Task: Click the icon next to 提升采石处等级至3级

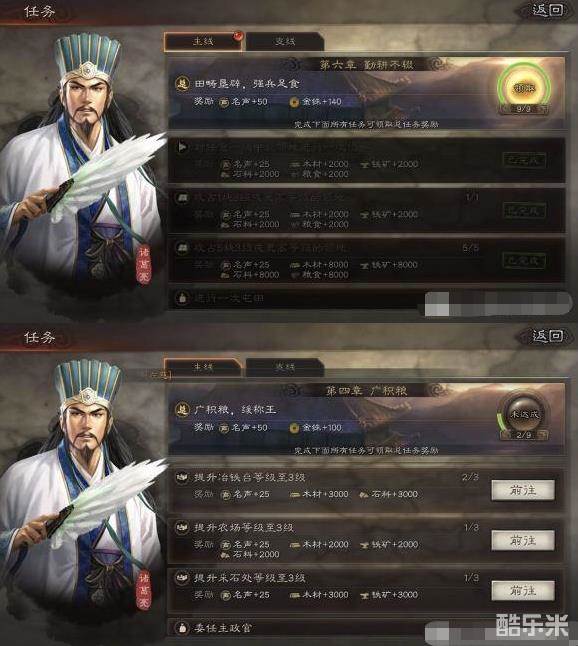Action: point(182,578)
